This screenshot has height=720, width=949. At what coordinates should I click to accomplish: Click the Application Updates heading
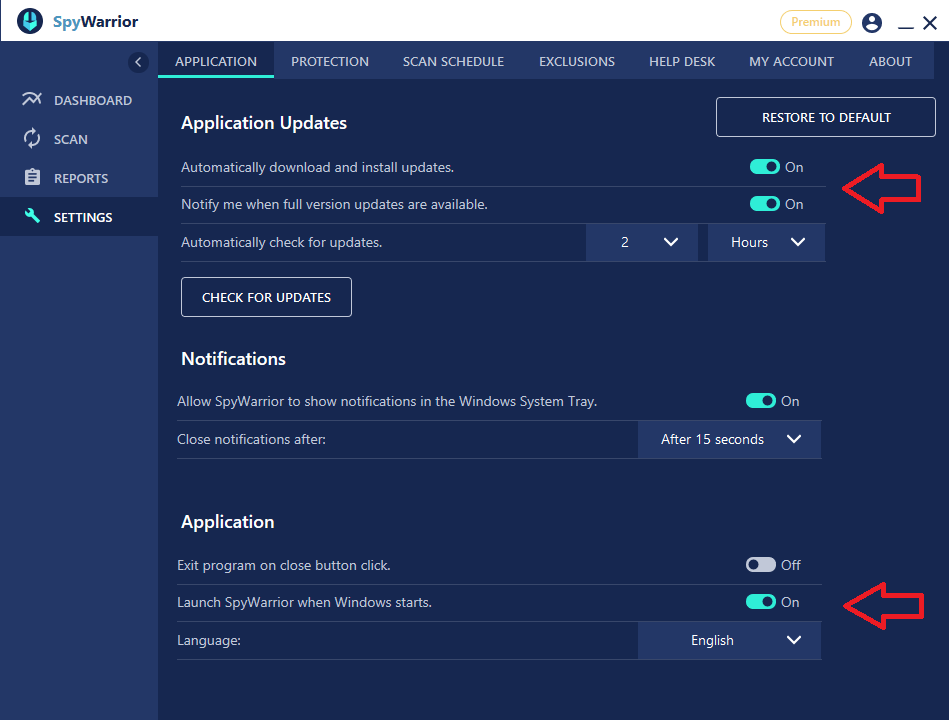(x=264, y=123)
